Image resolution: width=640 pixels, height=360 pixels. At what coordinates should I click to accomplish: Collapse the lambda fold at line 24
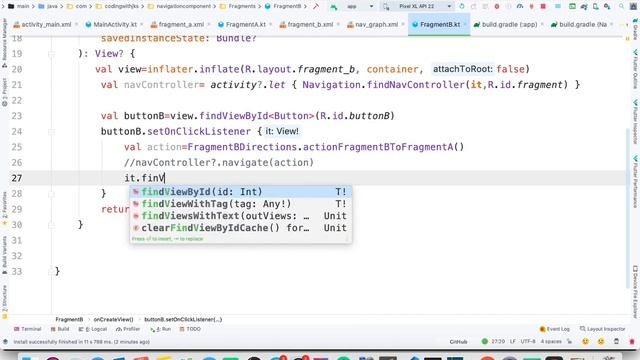click(x=51, y=131)
